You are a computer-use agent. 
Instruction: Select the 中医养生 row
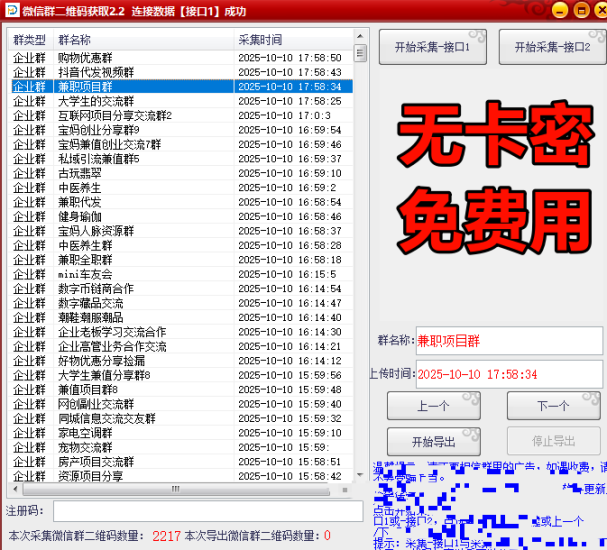click(x=180, y=188)
